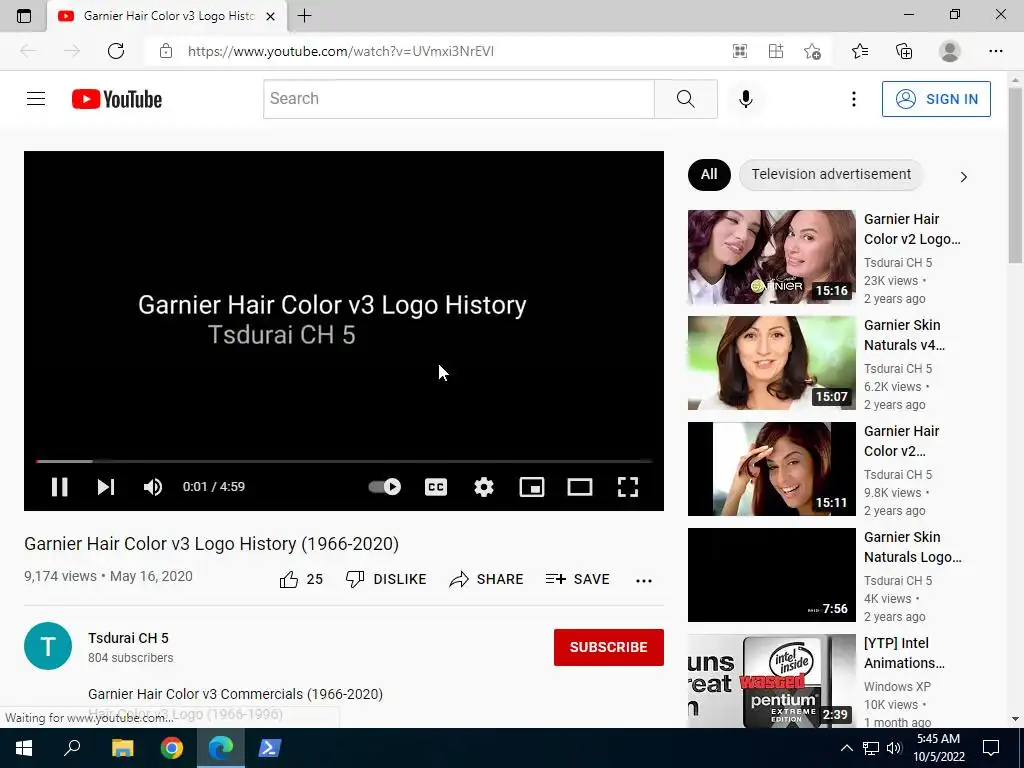This screenshot has width=1024, height=768.
Task: Close the Garnier Hair Color tab
Action: pyautogui.click(x=270, y=16)
